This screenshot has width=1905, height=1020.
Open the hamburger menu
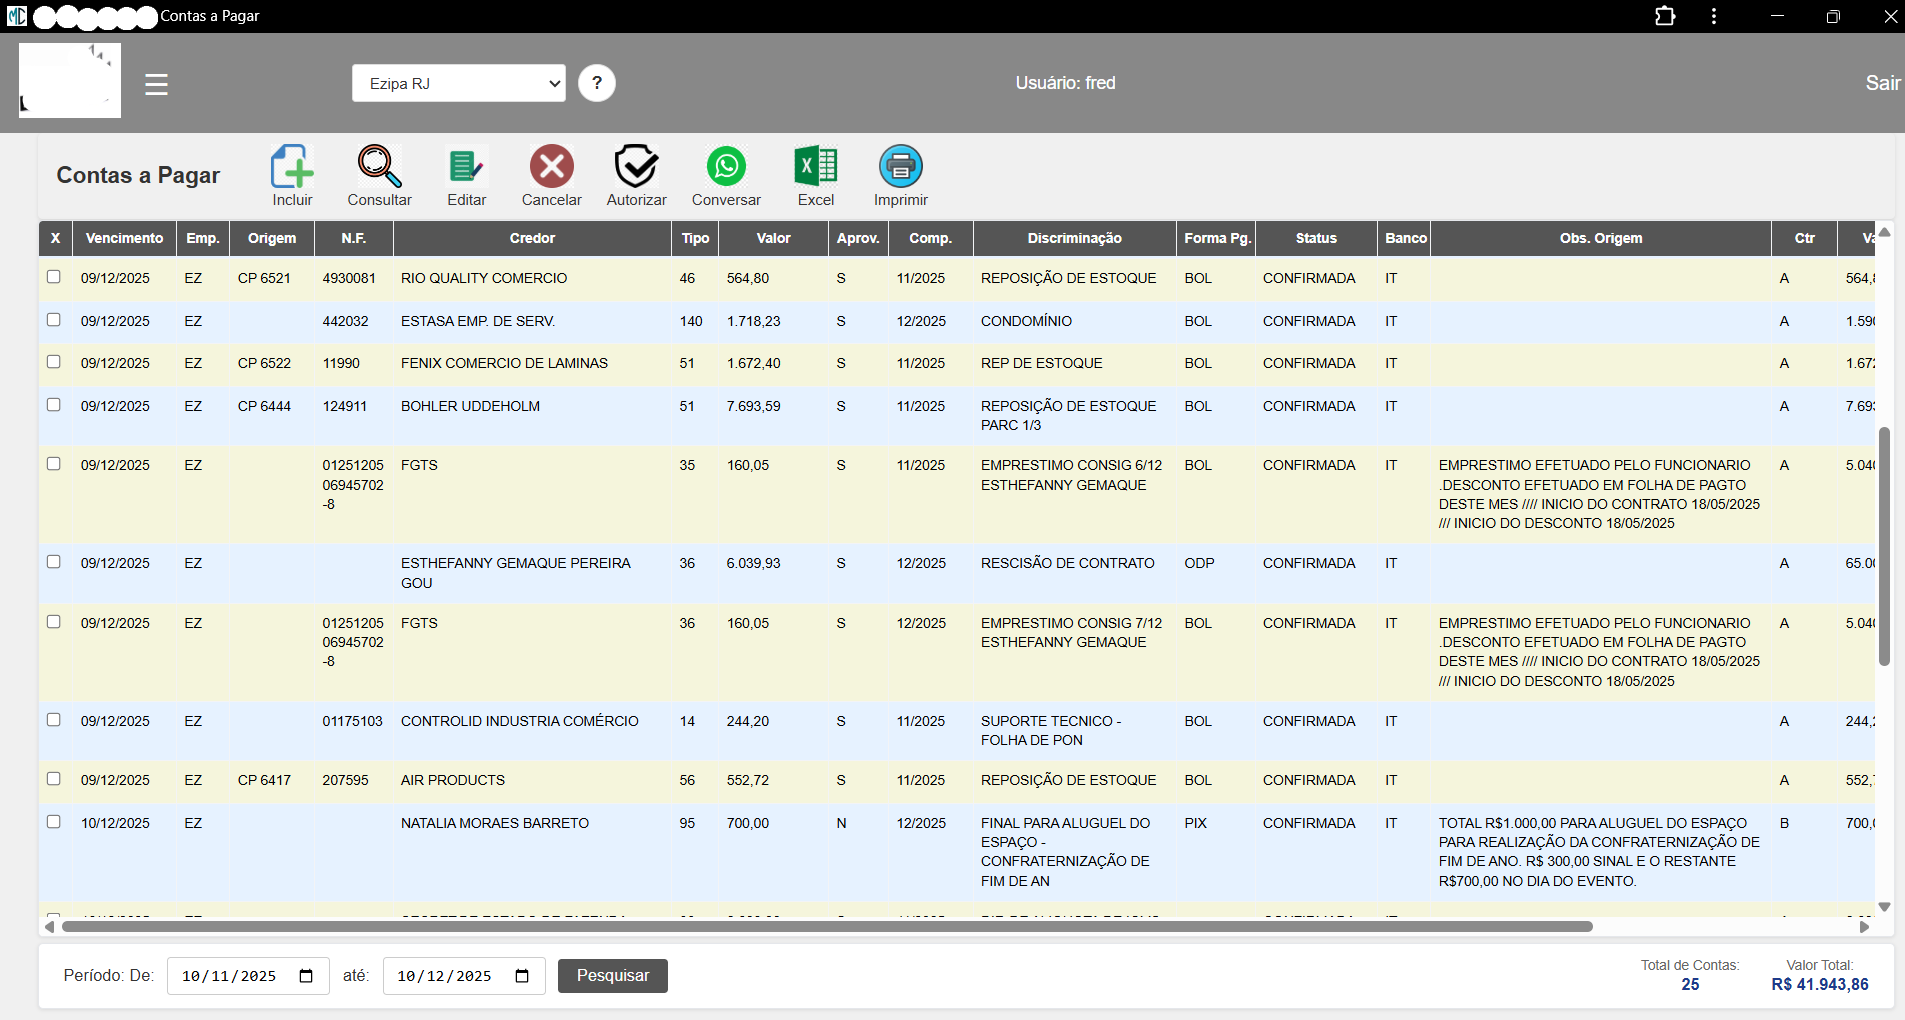(x=156, y=84)
